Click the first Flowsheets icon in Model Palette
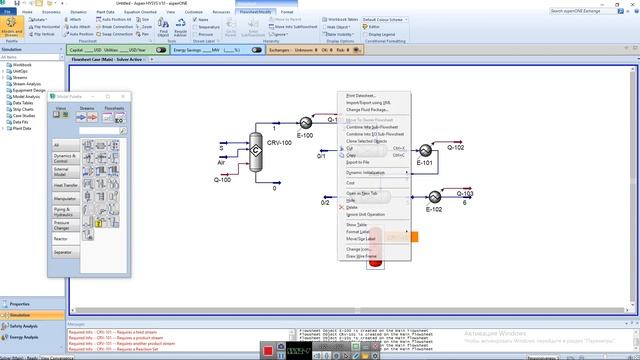Screen dimensions: 640x360 [x=107, y=118]
